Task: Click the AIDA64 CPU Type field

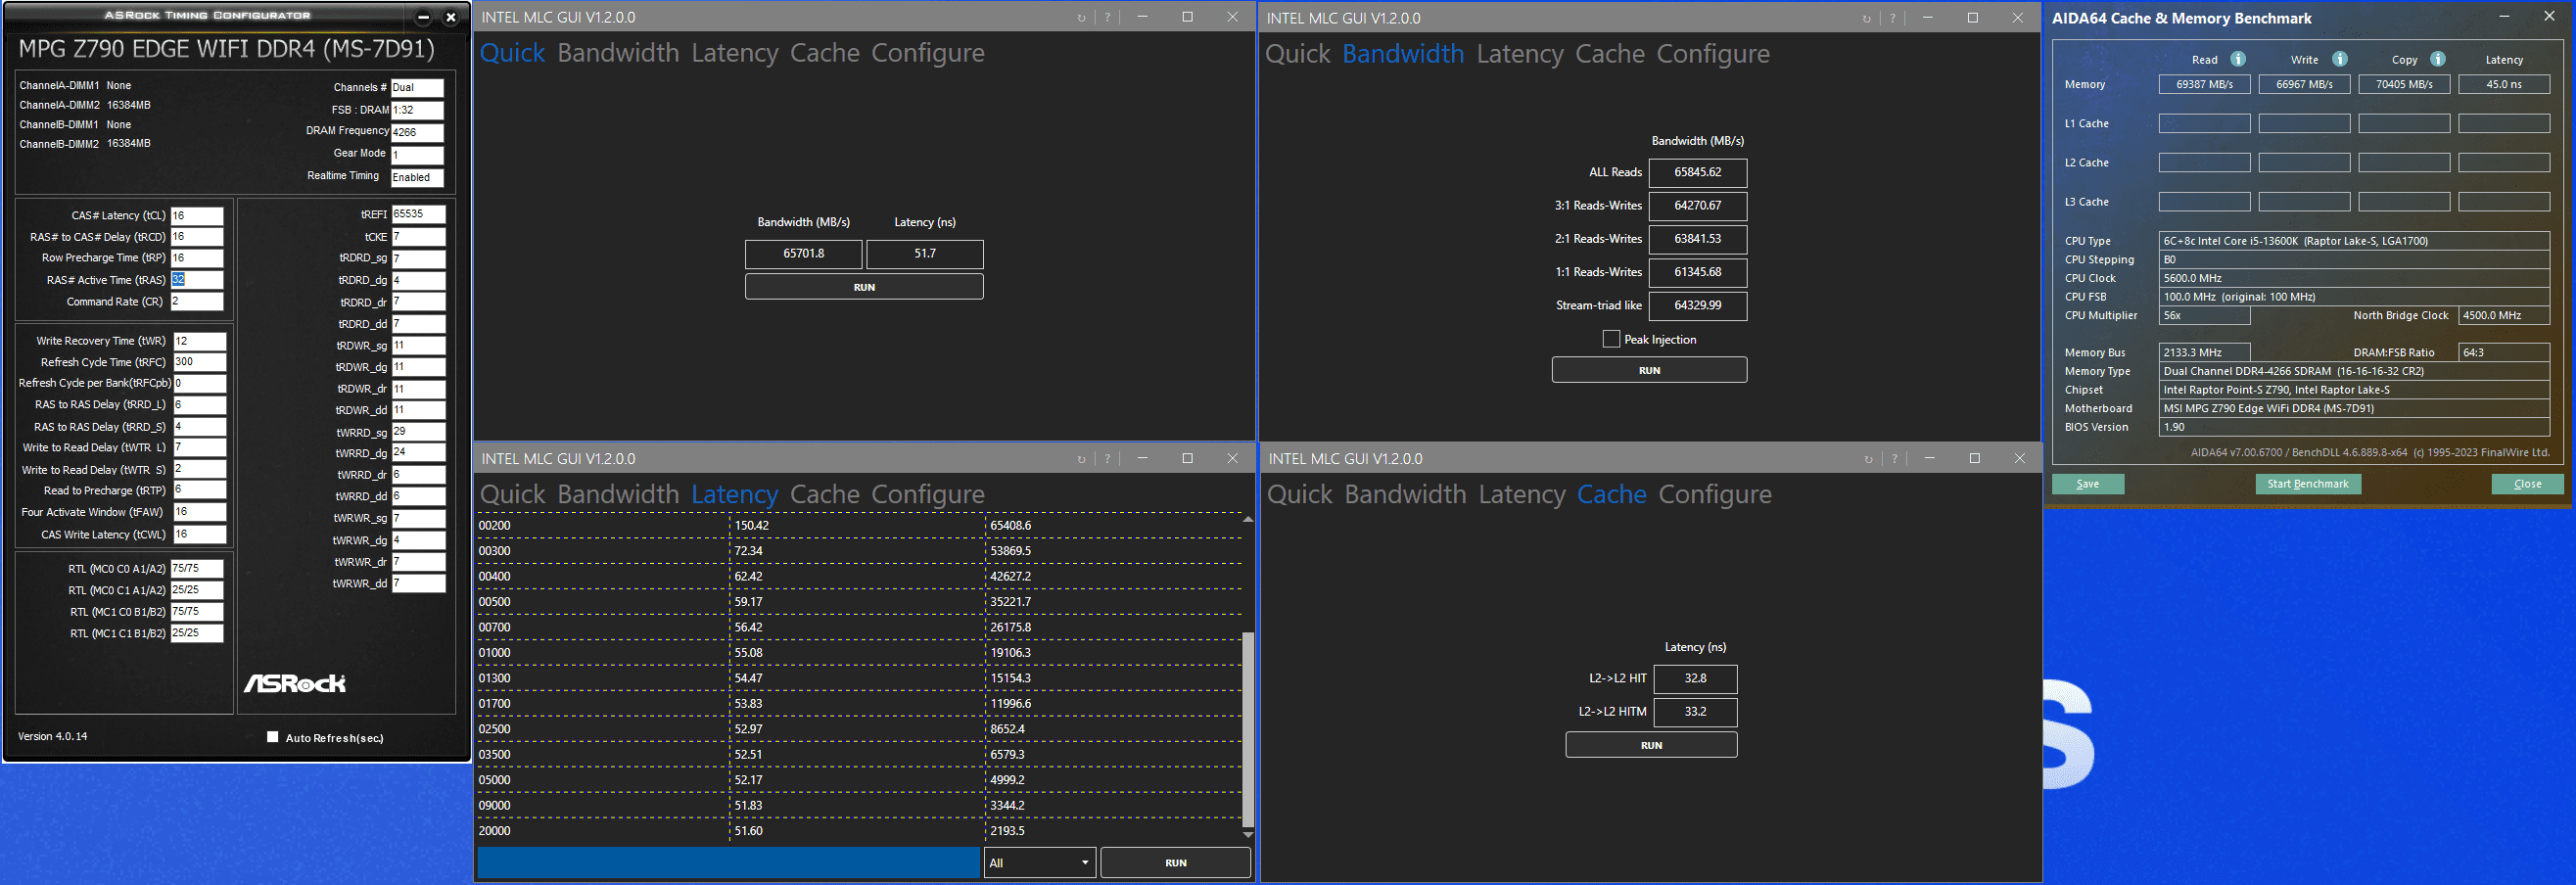Action: [x=2354, y=241]
